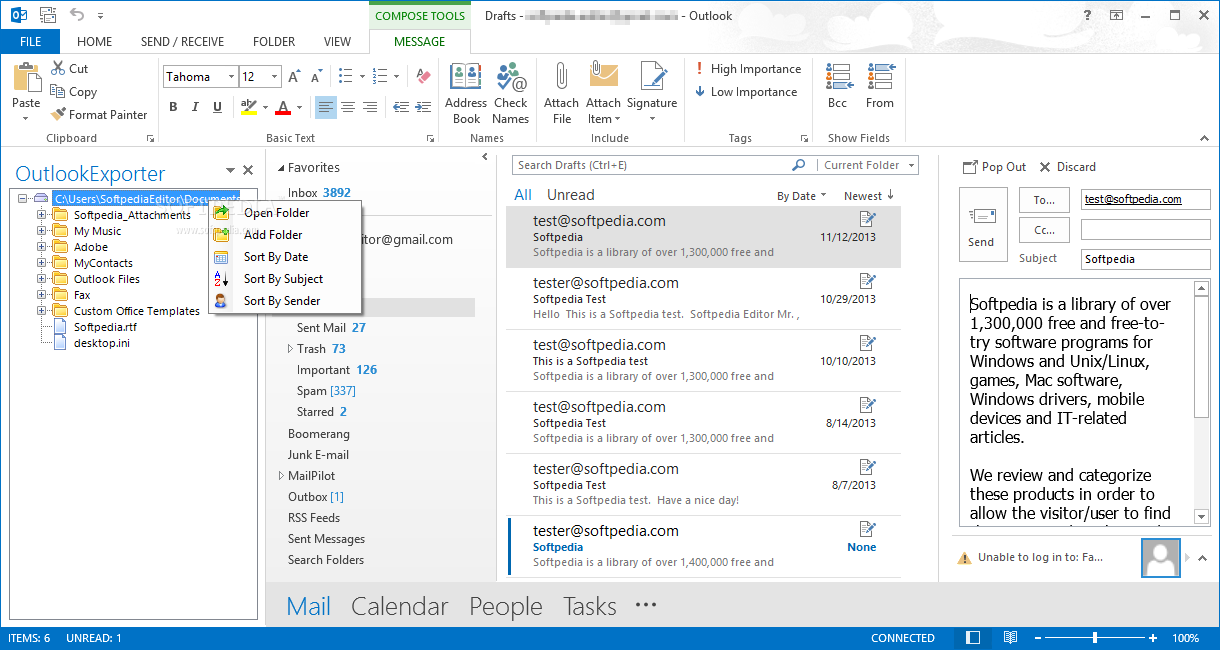Clear all formatting with the eraser icon
1220x650 pixels.
pos(424,77)
